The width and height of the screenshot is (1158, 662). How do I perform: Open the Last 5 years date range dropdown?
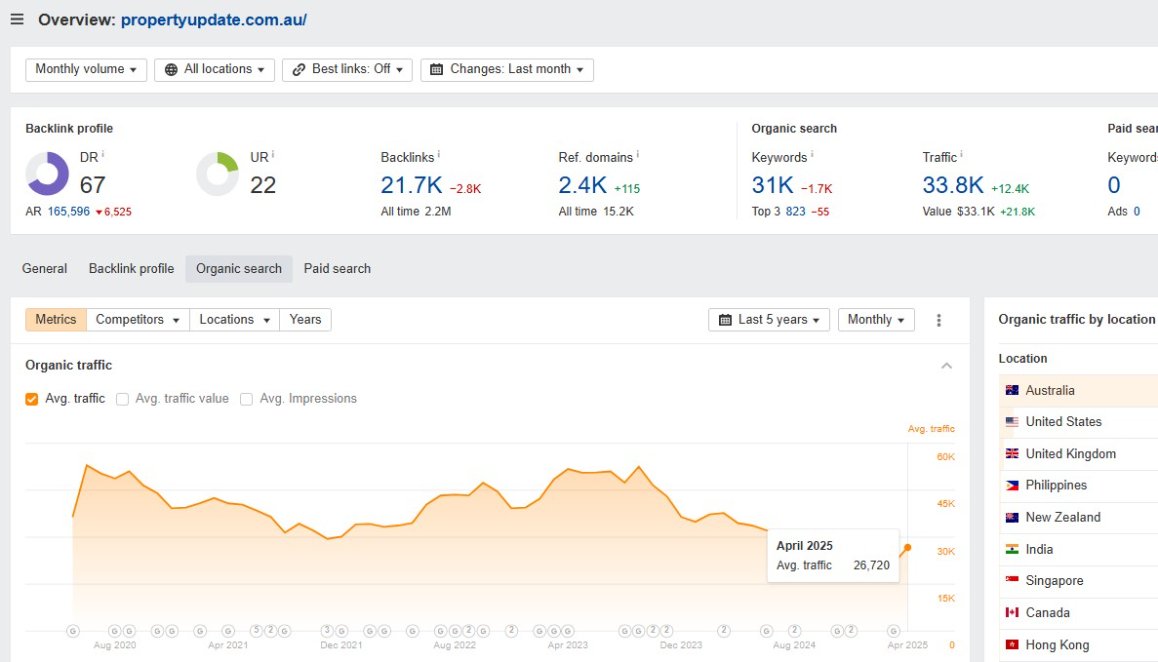click(769, 320)
